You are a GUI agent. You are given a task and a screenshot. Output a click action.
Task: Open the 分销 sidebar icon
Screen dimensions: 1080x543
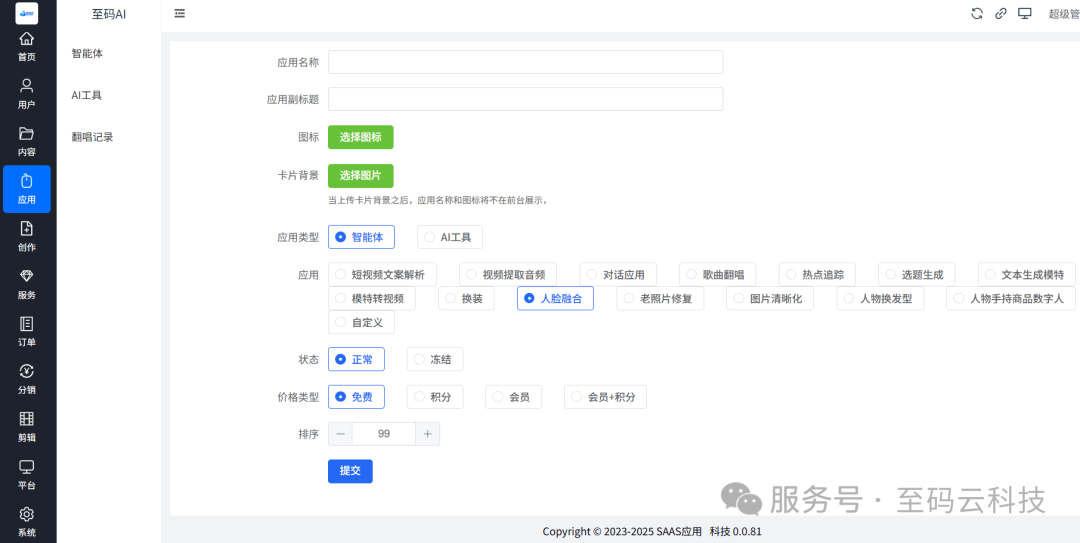point(27,379)
